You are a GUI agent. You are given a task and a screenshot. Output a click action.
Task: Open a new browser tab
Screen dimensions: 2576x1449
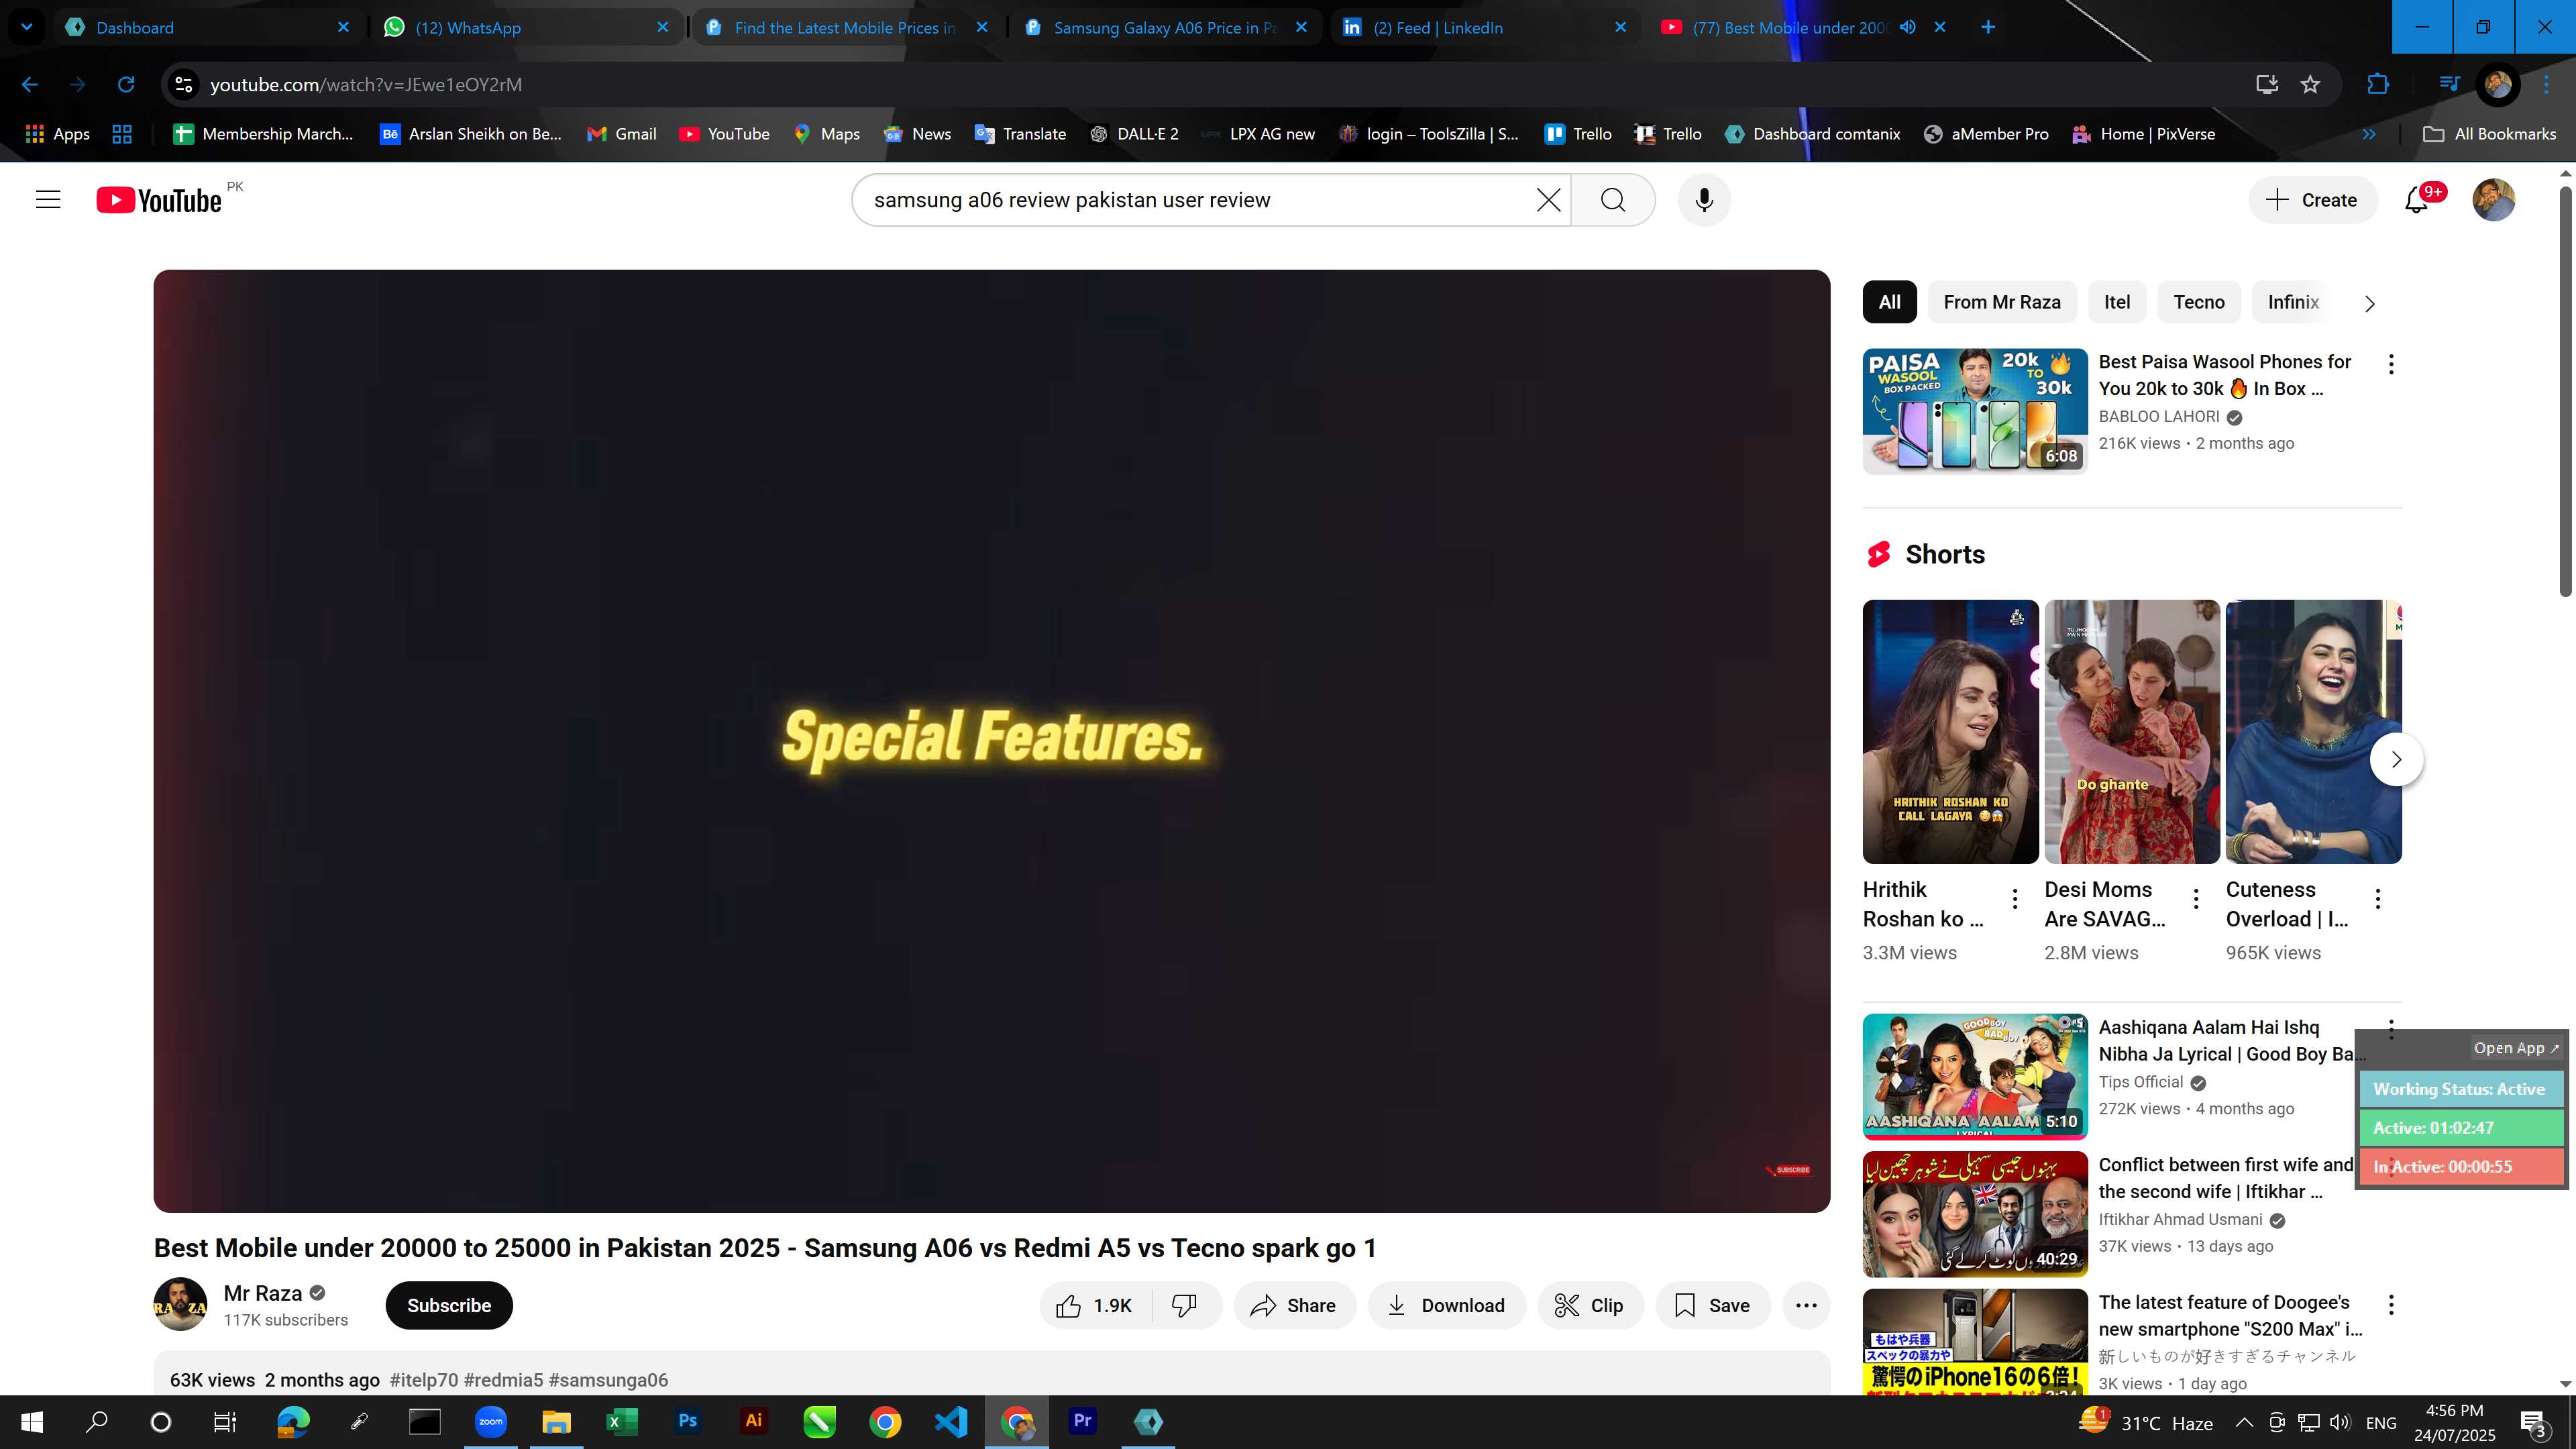pyautogui.click(x=1988, y=27)
